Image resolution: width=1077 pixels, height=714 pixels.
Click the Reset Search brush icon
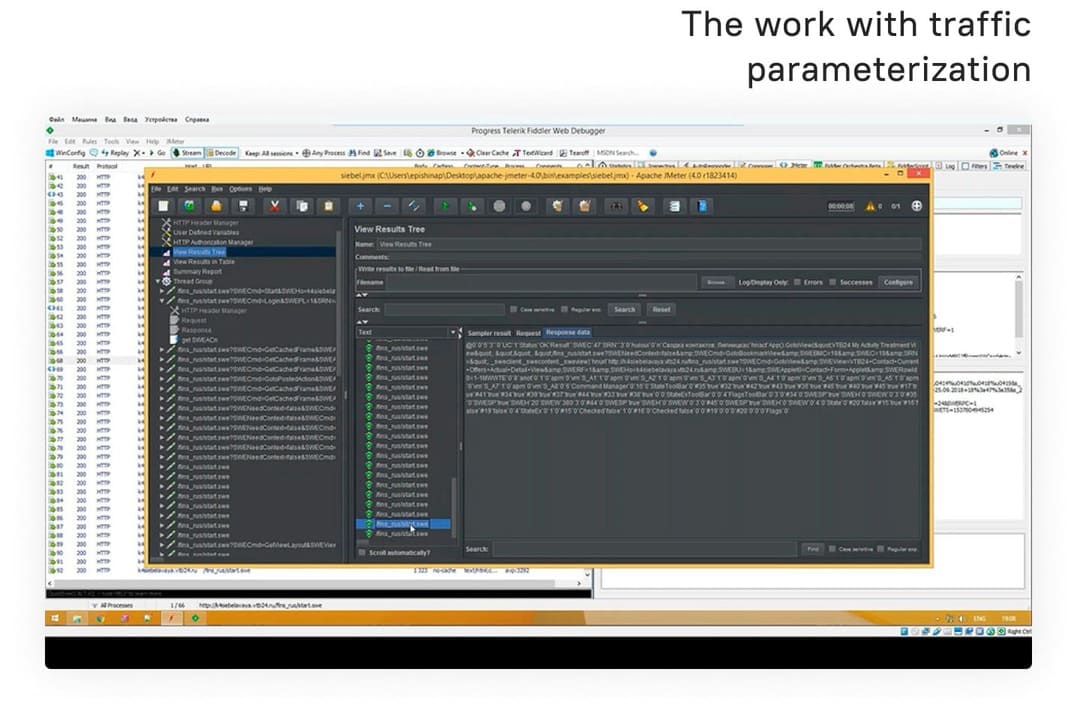point(643,206)
